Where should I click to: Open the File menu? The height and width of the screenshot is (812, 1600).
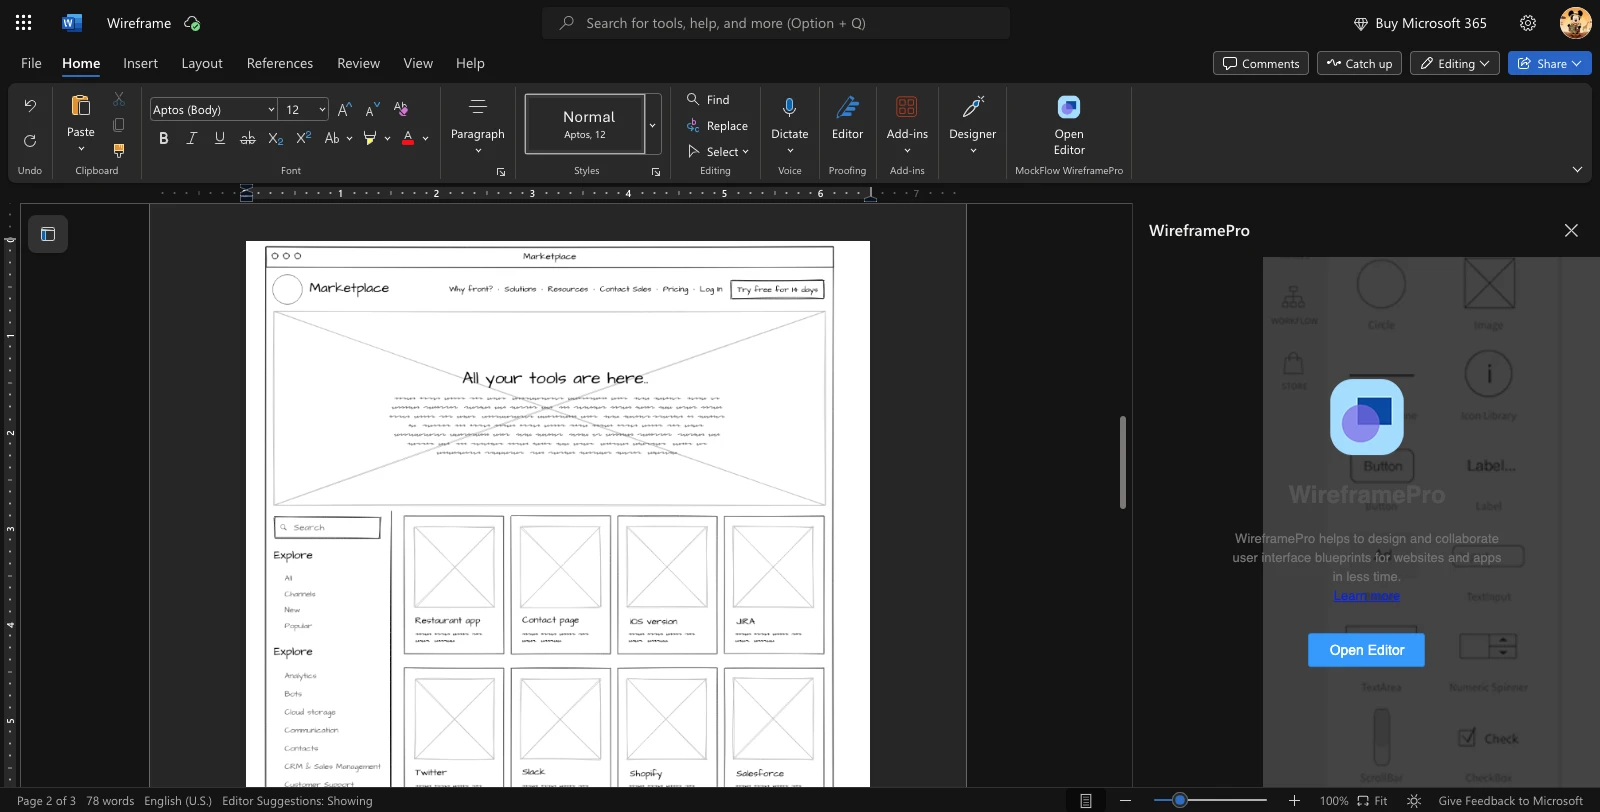pos(31,63)
